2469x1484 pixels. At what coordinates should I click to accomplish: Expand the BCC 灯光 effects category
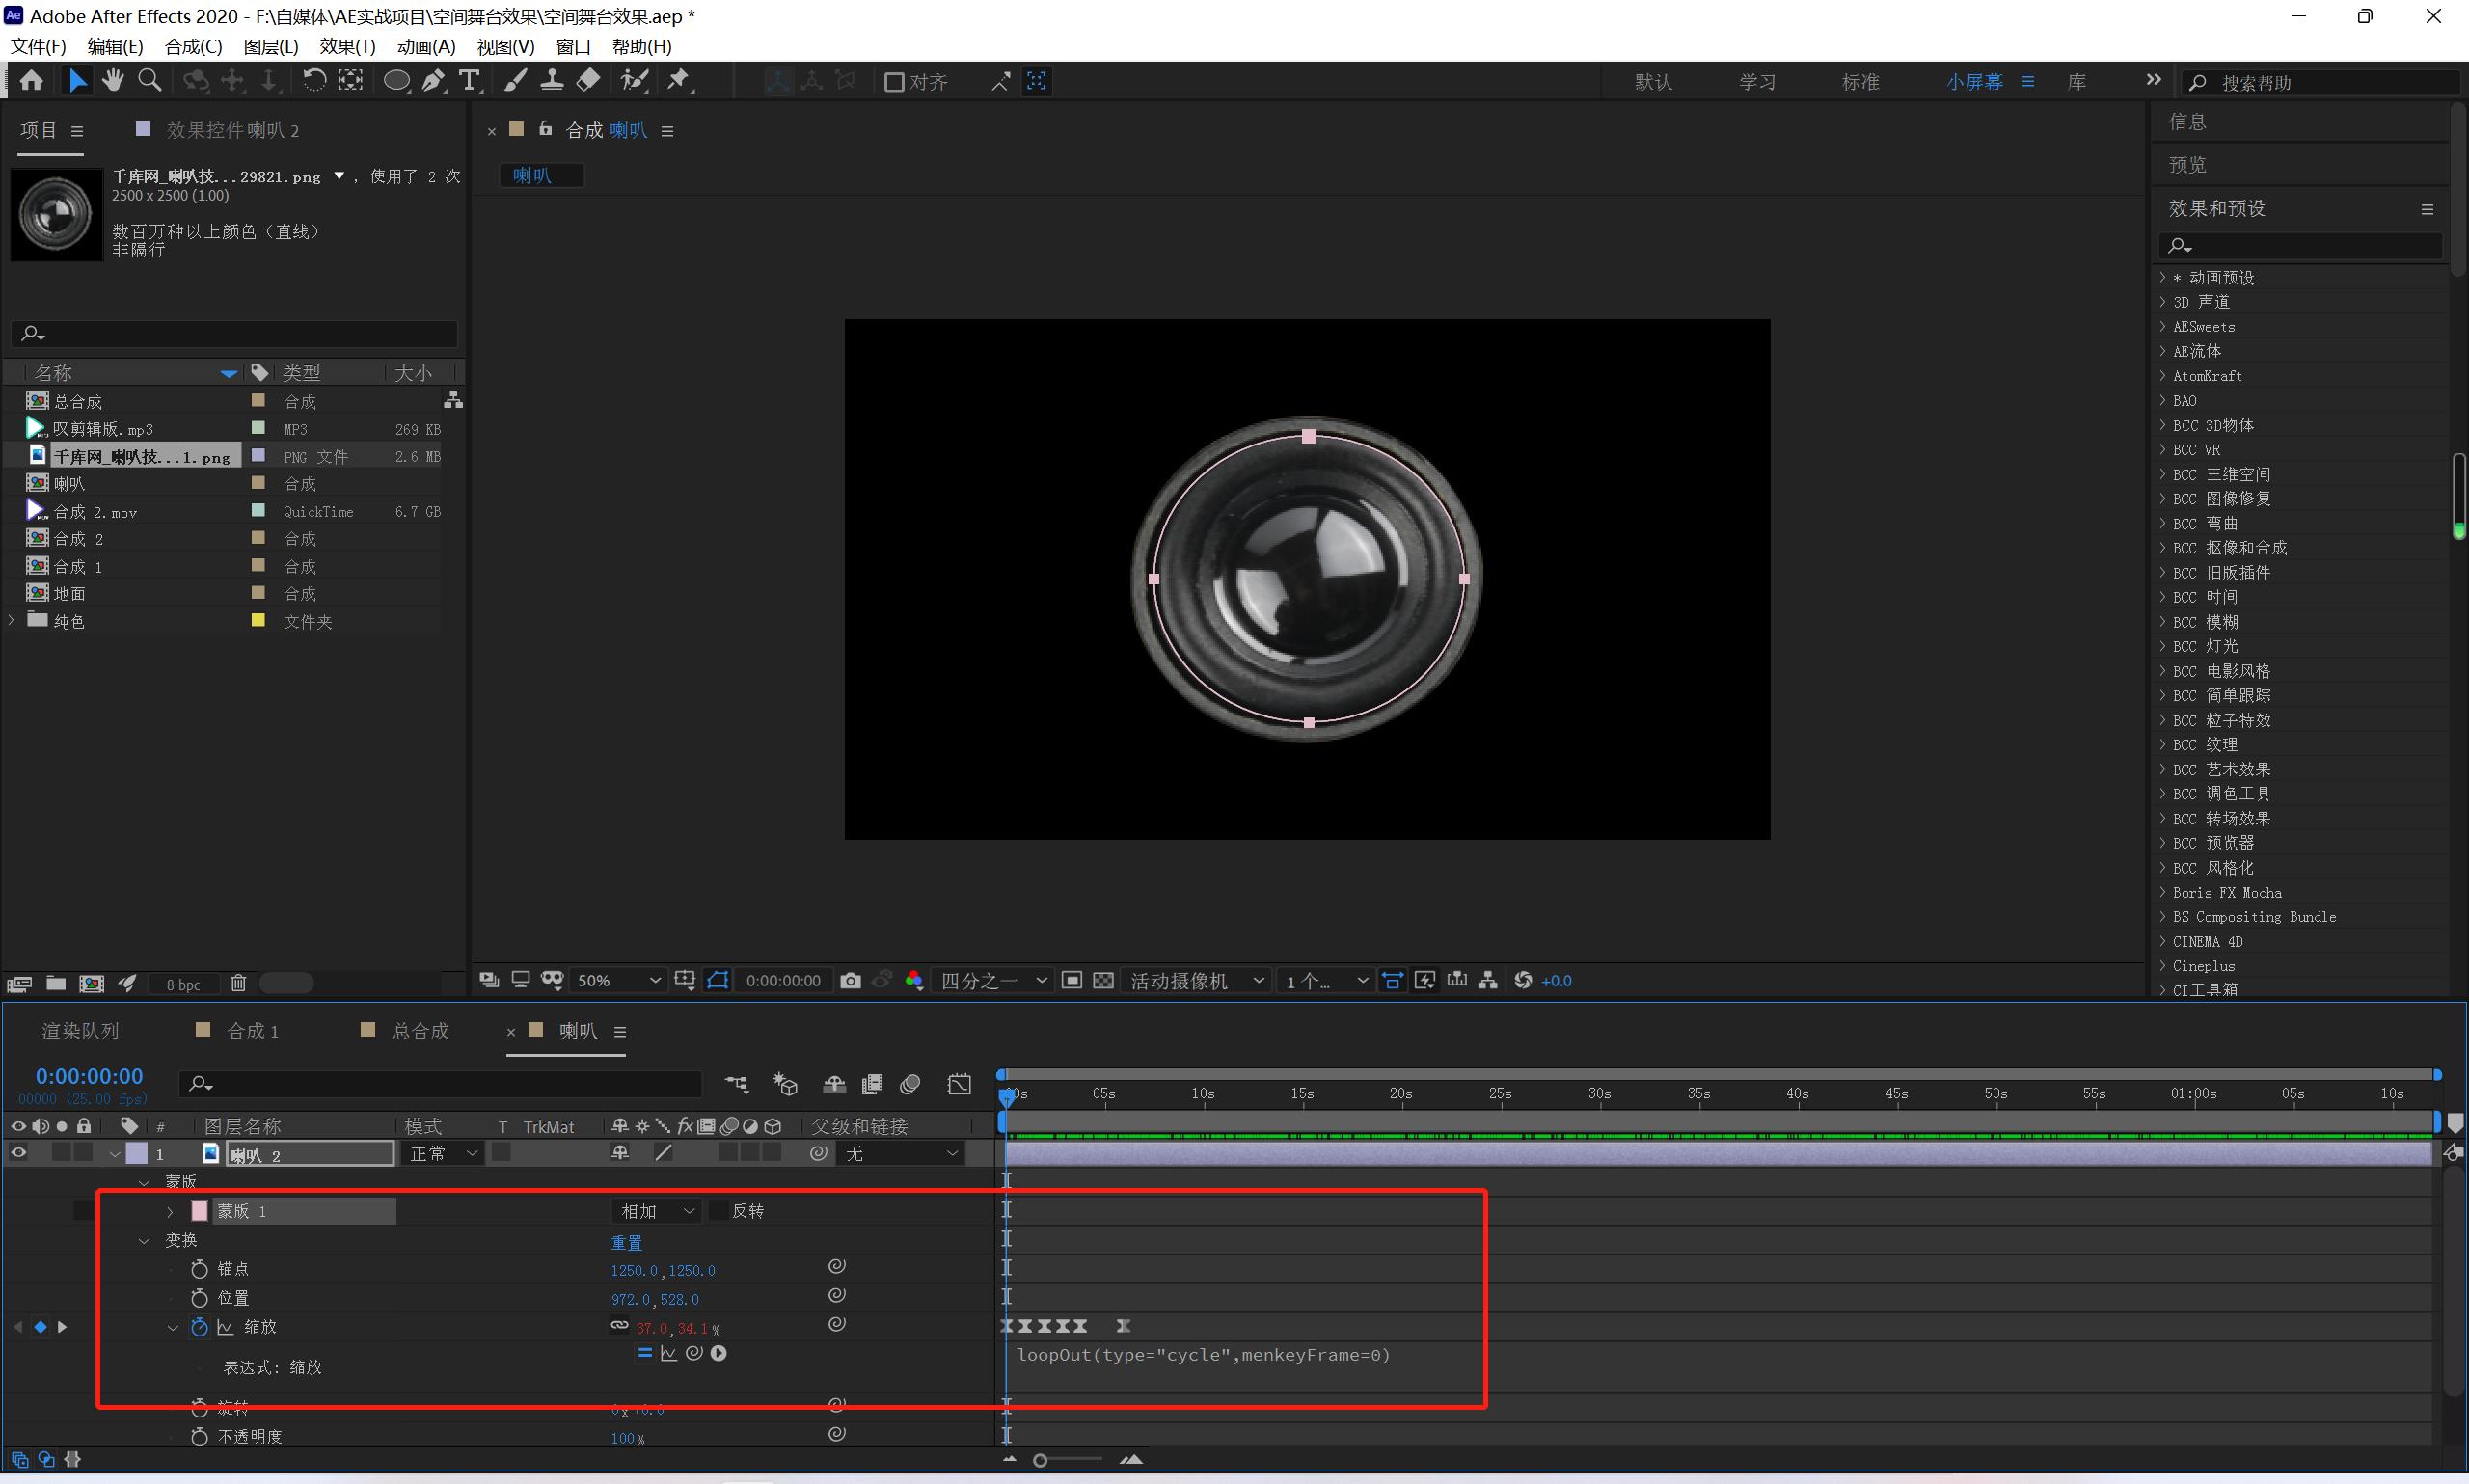[2163, 646]
